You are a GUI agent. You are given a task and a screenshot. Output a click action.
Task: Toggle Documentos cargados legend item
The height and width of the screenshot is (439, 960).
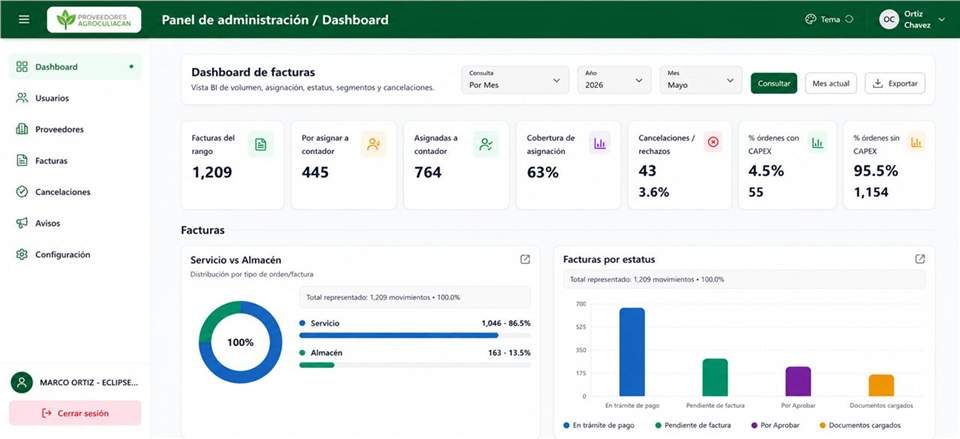[x=860, y=425]
